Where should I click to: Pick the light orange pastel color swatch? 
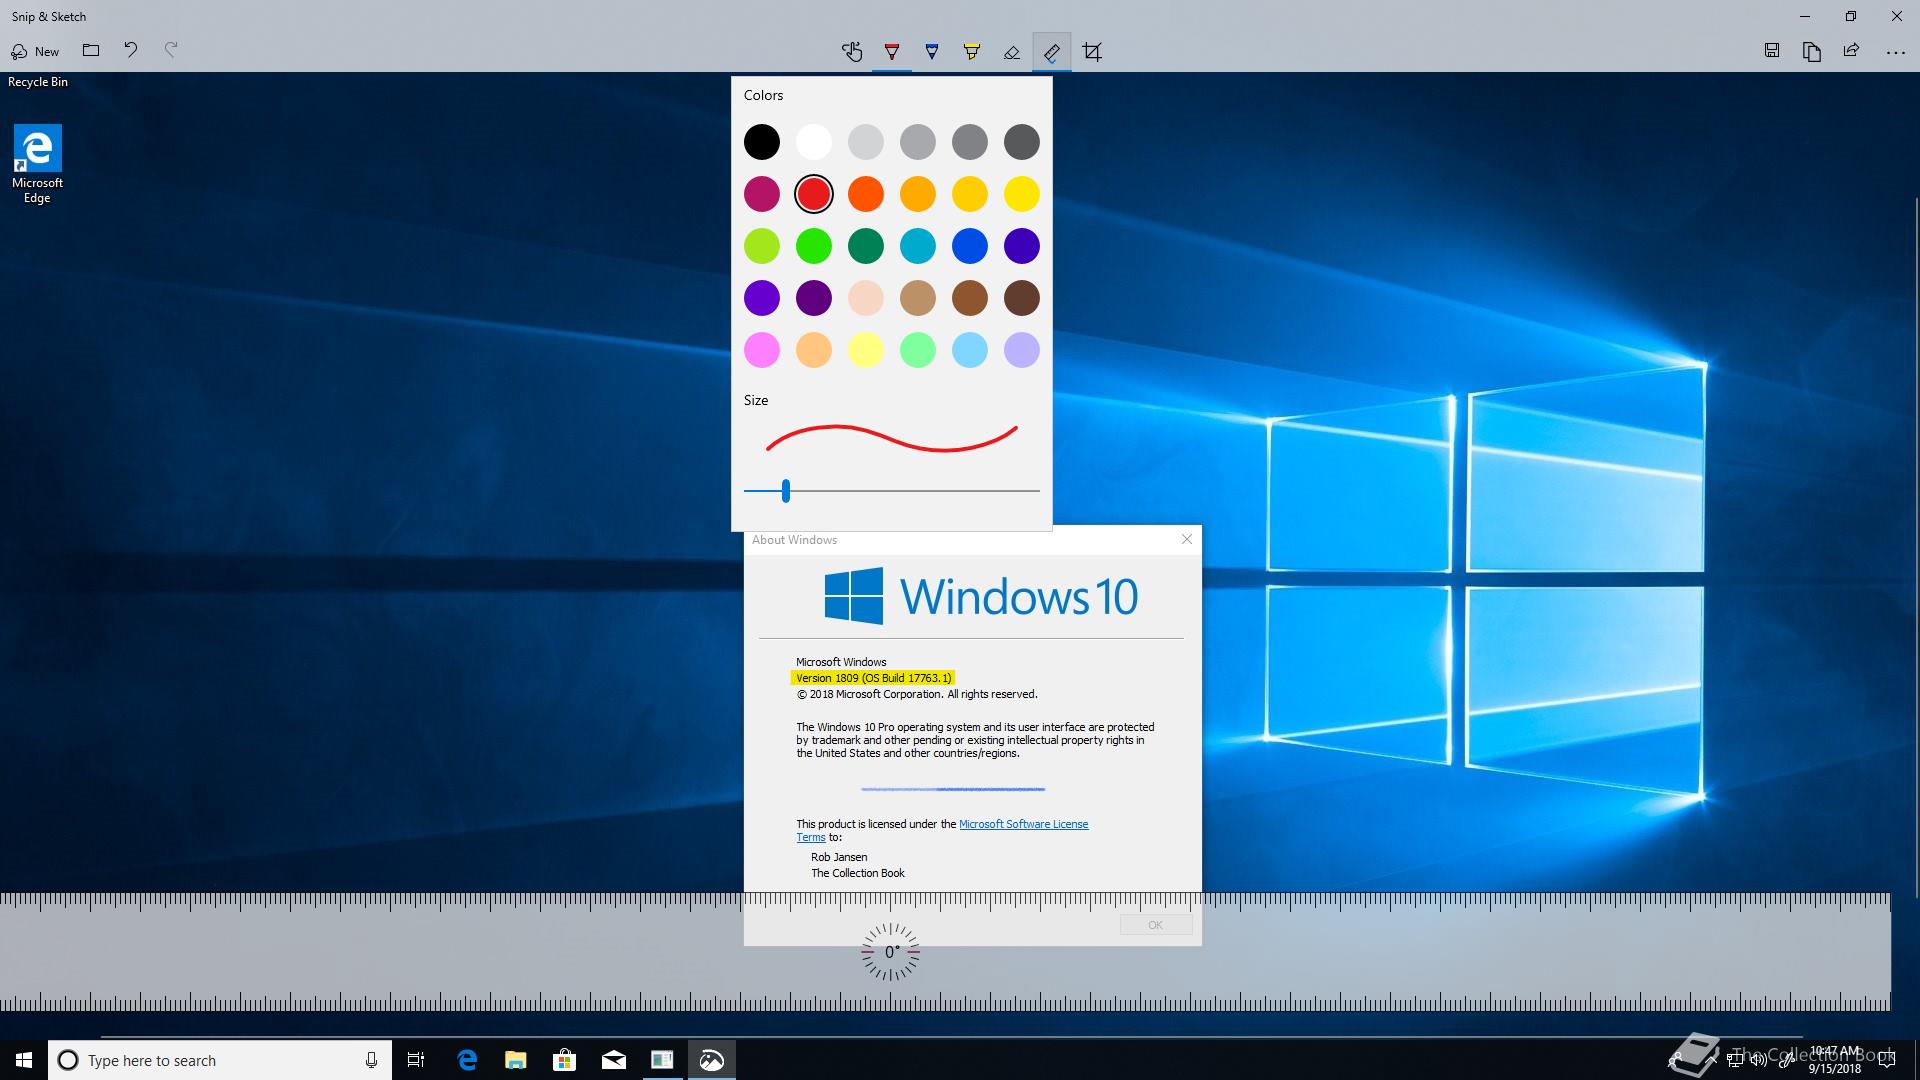point(814,350)
